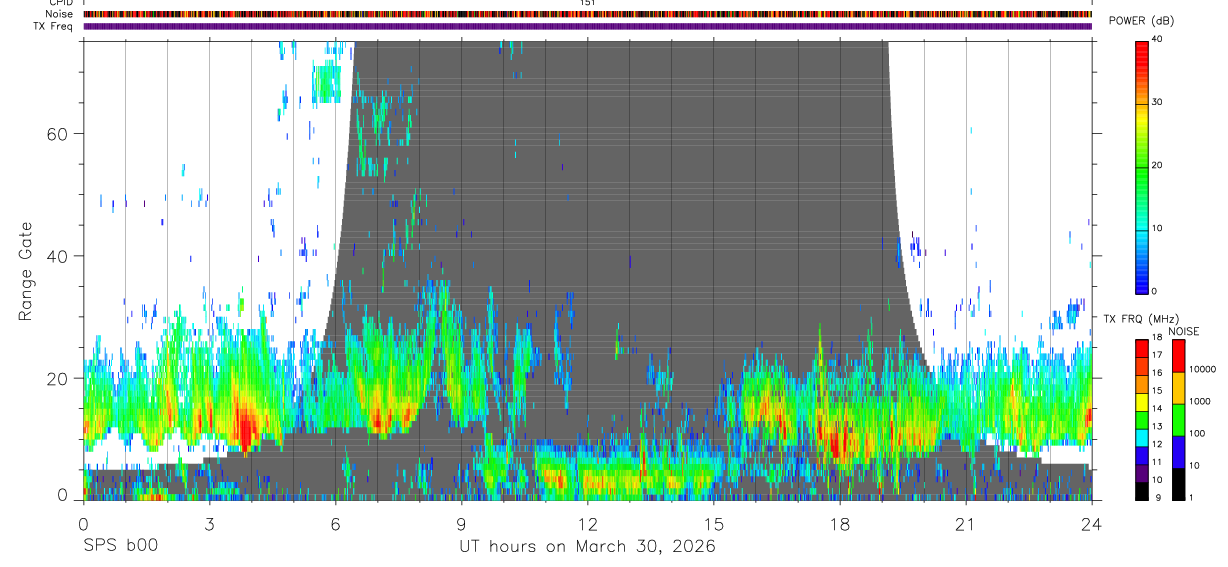Viewport: 1228px width, 567px height.
Task: Click the 6 hour tick on UT axis
Action: [x=335, y=523]
